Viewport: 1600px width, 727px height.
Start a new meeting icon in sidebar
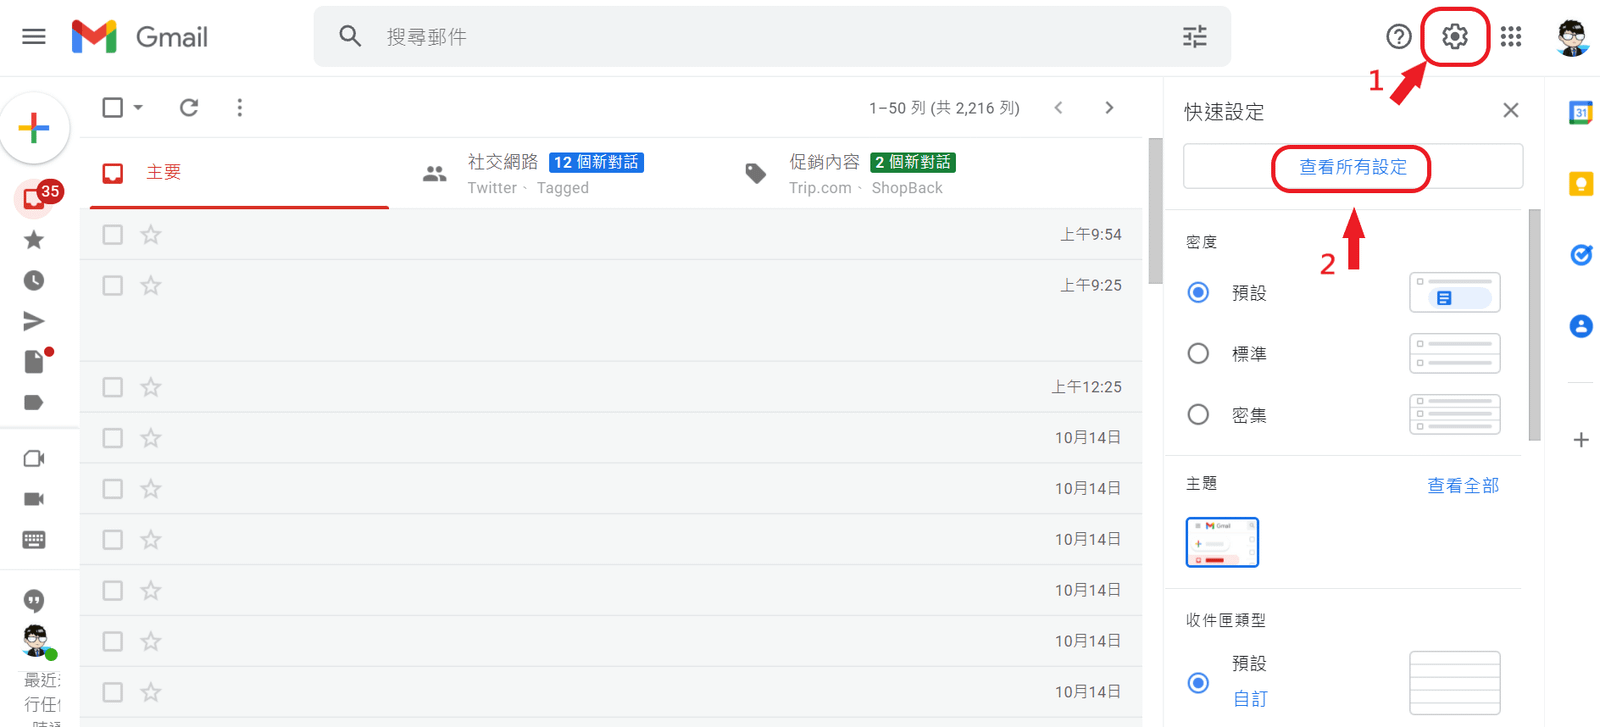coord(34,458)
